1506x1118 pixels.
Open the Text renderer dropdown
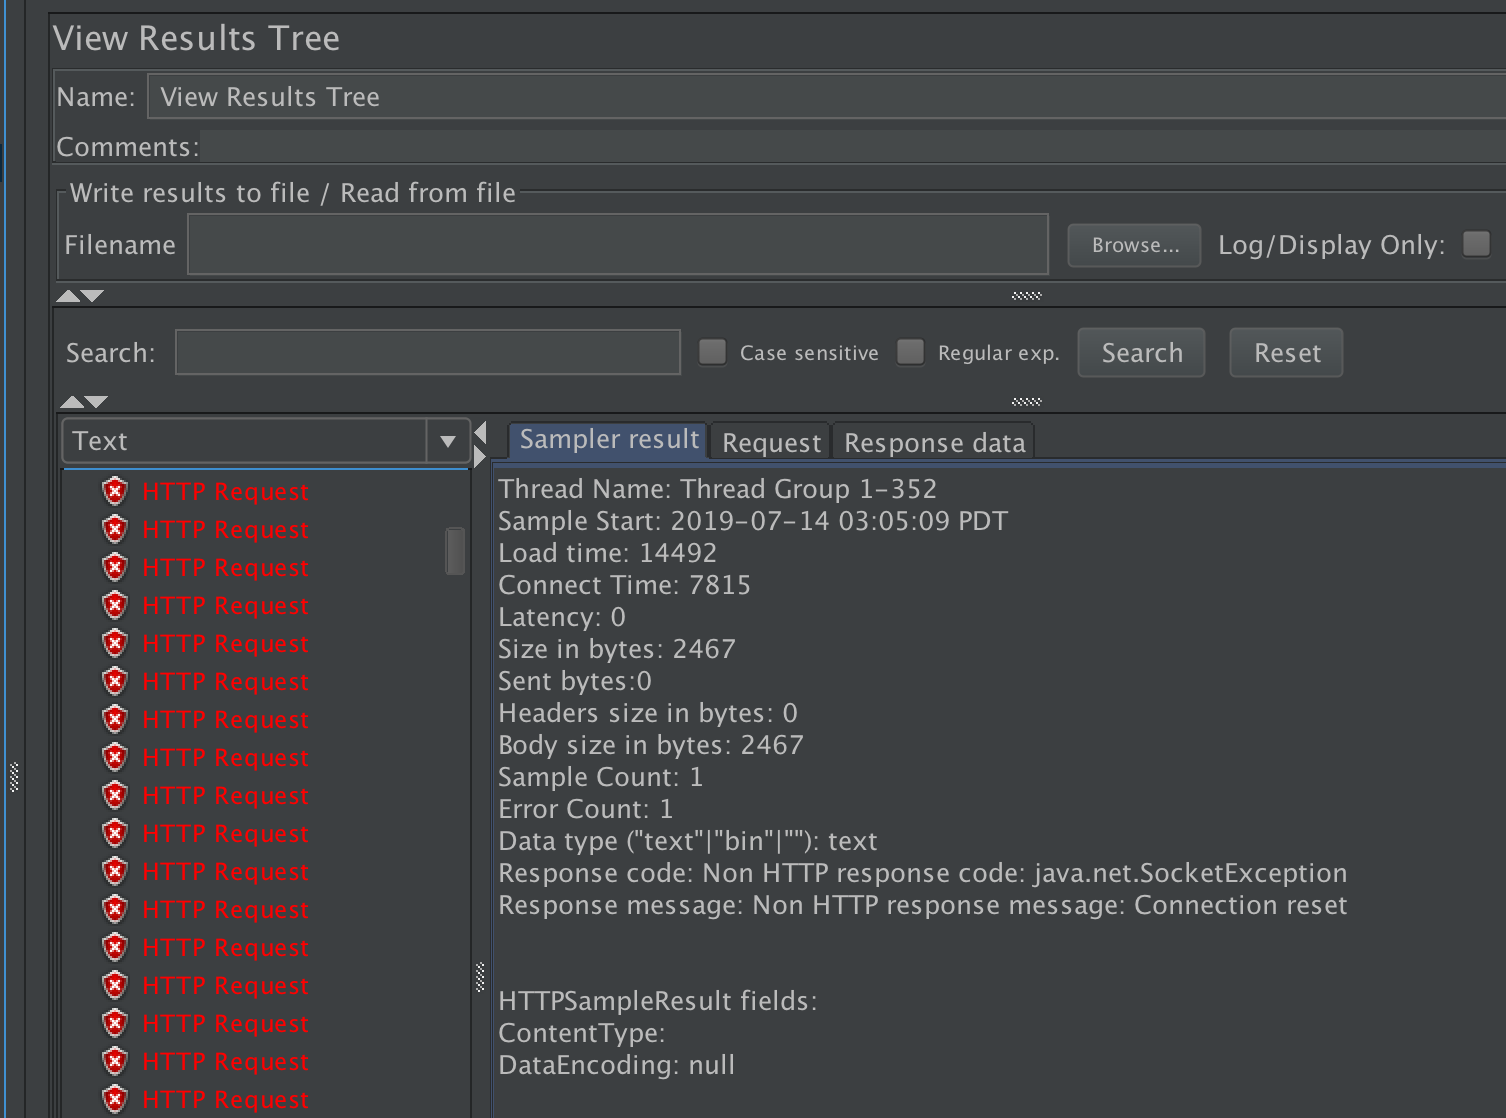pos(447,441)
